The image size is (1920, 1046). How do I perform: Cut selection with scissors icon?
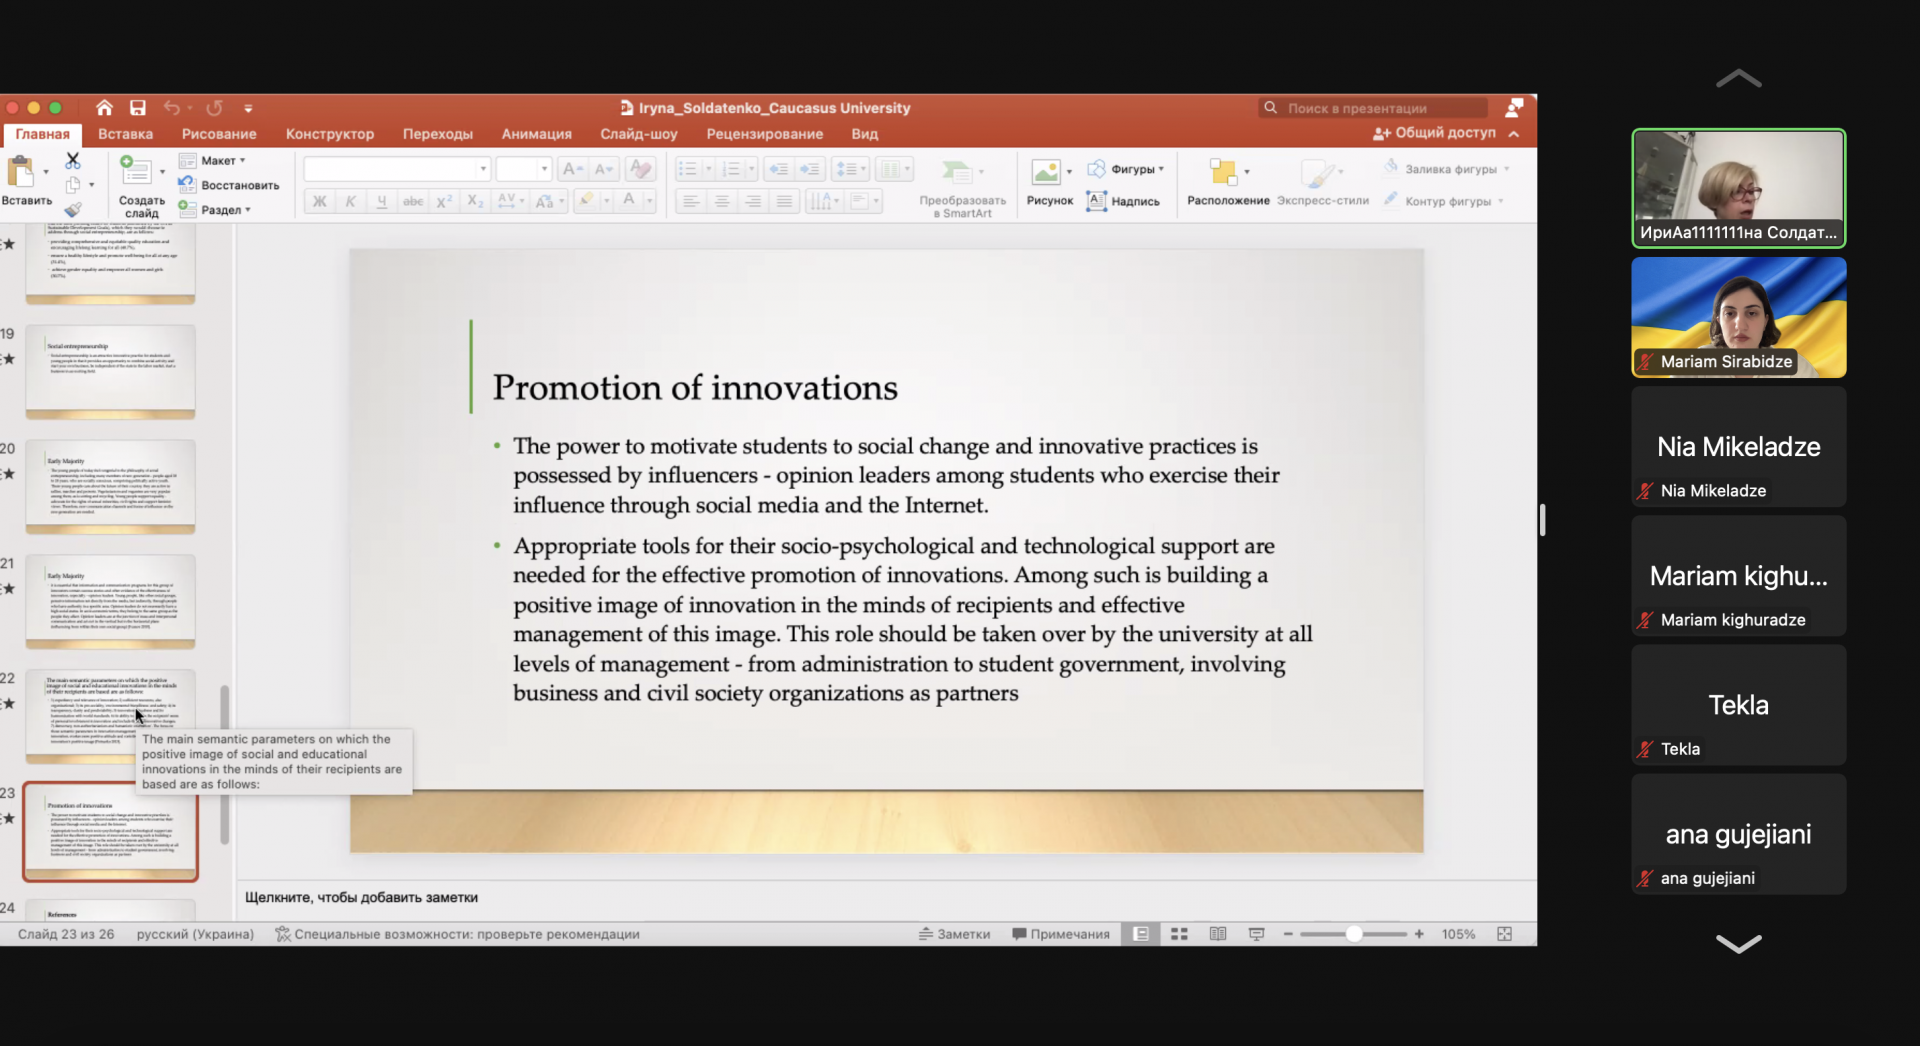[x=72, y=160]
